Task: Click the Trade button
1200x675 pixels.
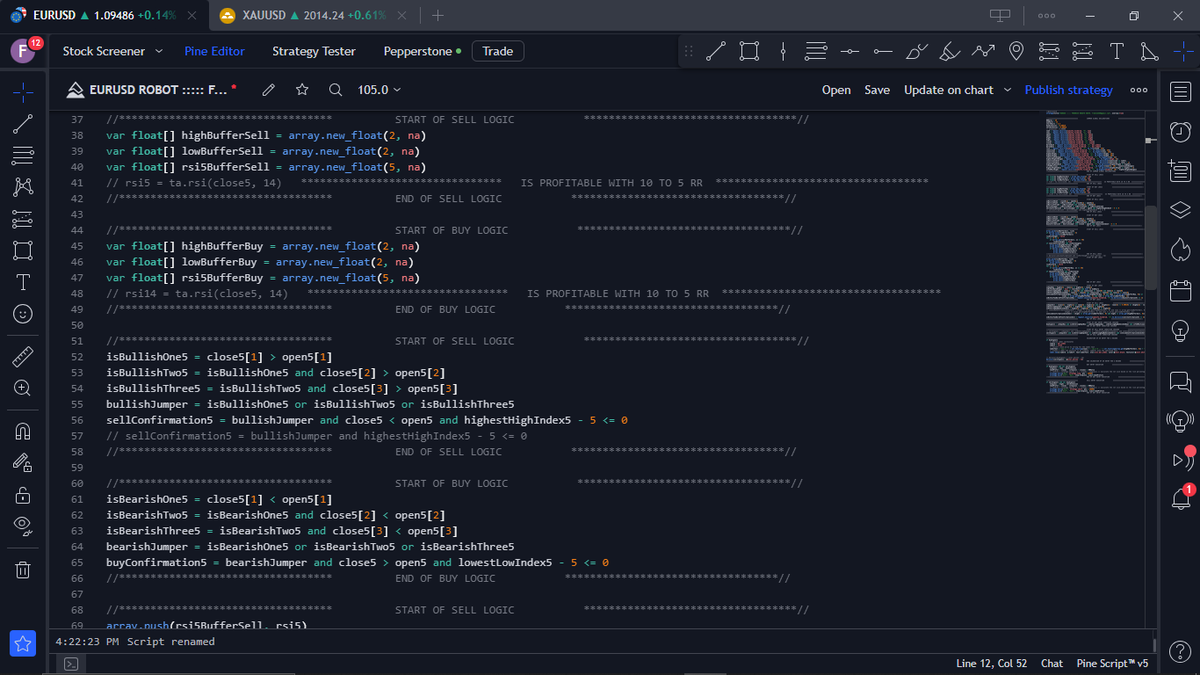Action: (498, 51)
